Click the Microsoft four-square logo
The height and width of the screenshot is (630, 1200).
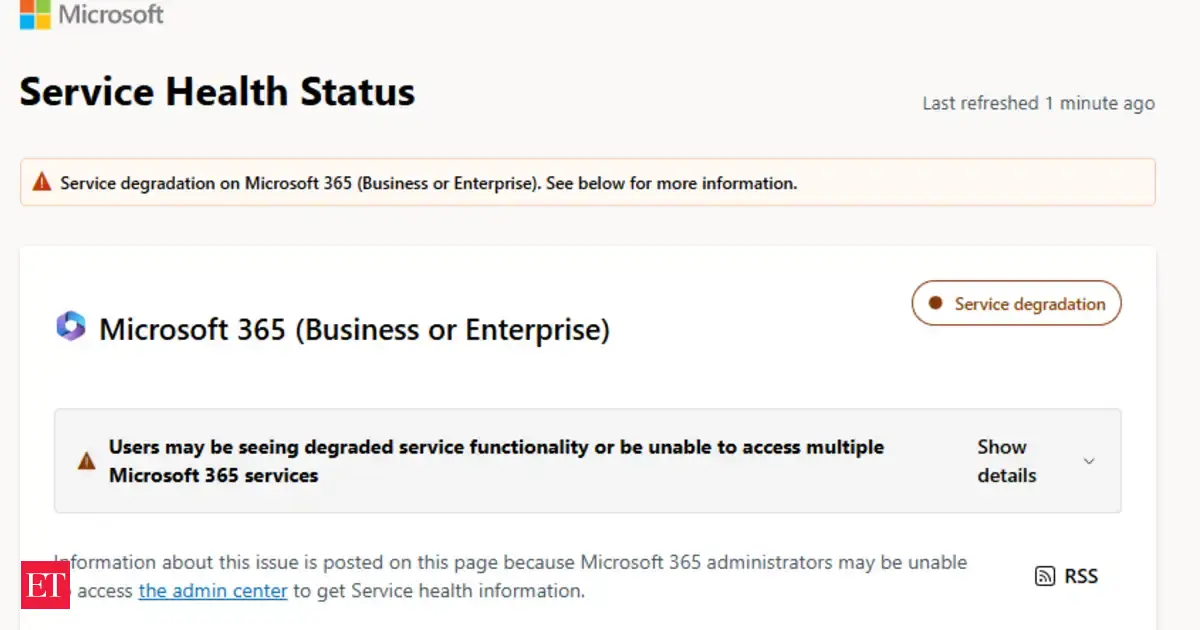(x=35, y=14)
